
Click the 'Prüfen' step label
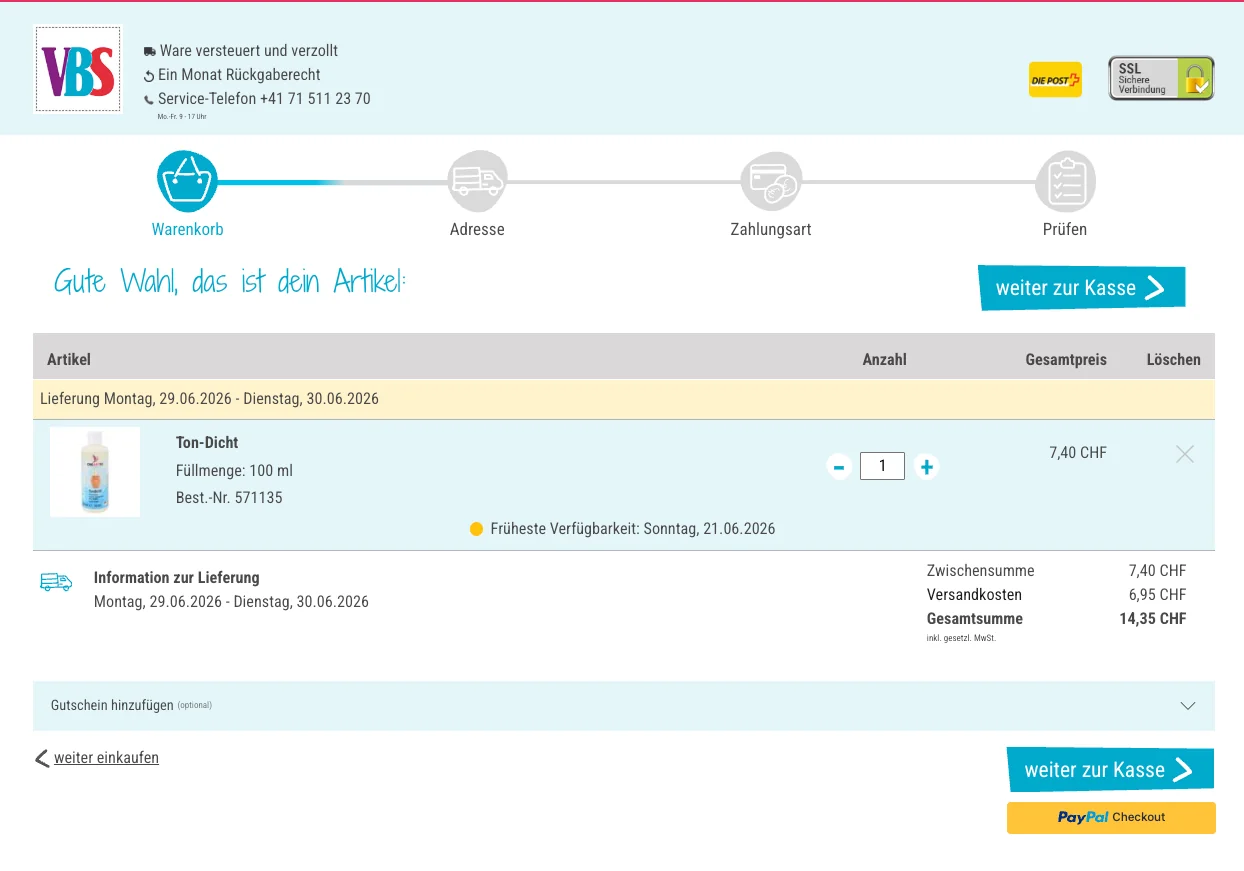[1065, 229]
